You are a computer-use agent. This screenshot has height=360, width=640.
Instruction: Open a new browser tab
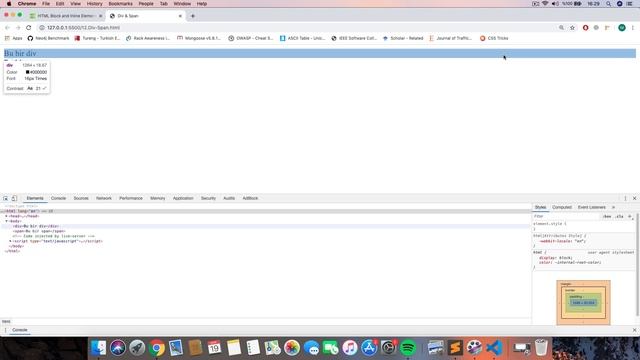tap(193, 16)
